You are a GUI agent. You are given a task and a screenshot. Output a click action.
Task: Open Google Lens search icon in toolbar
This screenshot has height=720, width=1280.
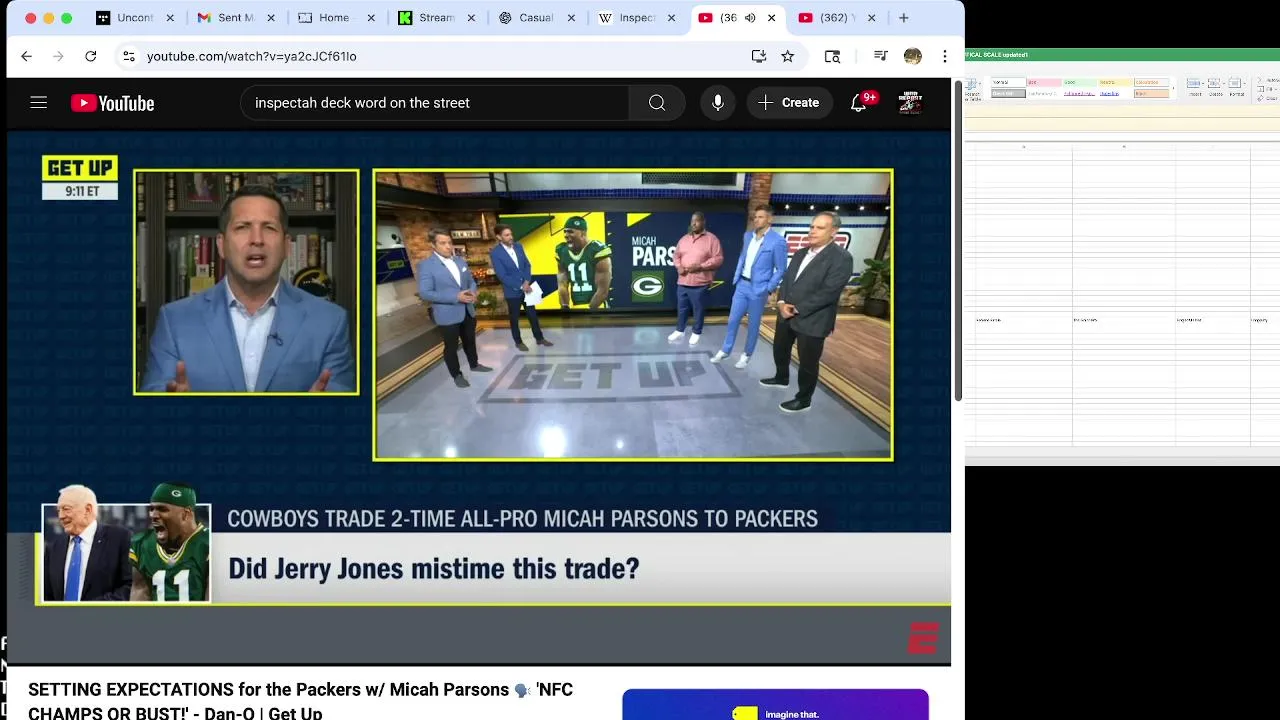[x=832, y=56]
